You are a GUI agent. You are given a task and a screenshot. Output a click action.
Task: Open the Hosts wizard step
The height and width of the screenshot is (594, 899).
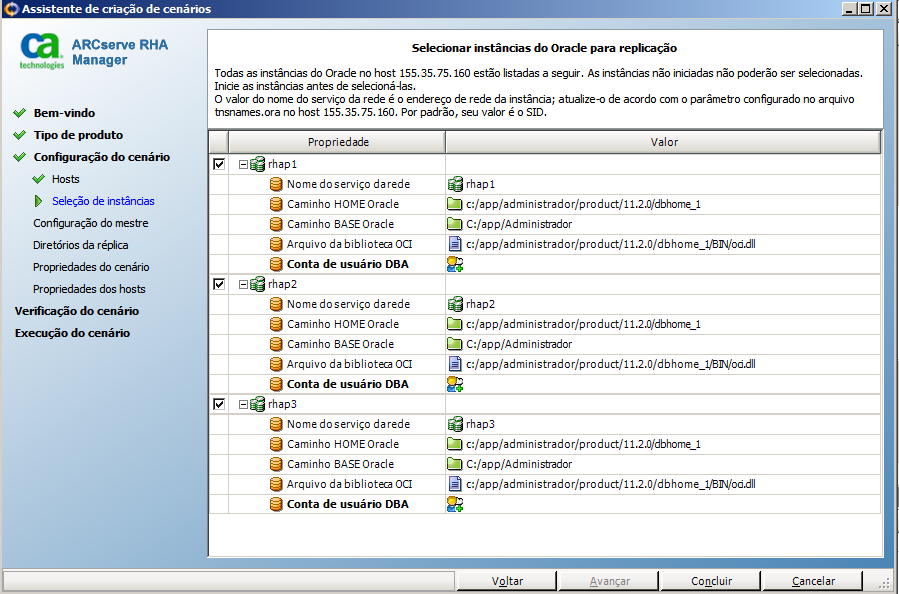65,179
